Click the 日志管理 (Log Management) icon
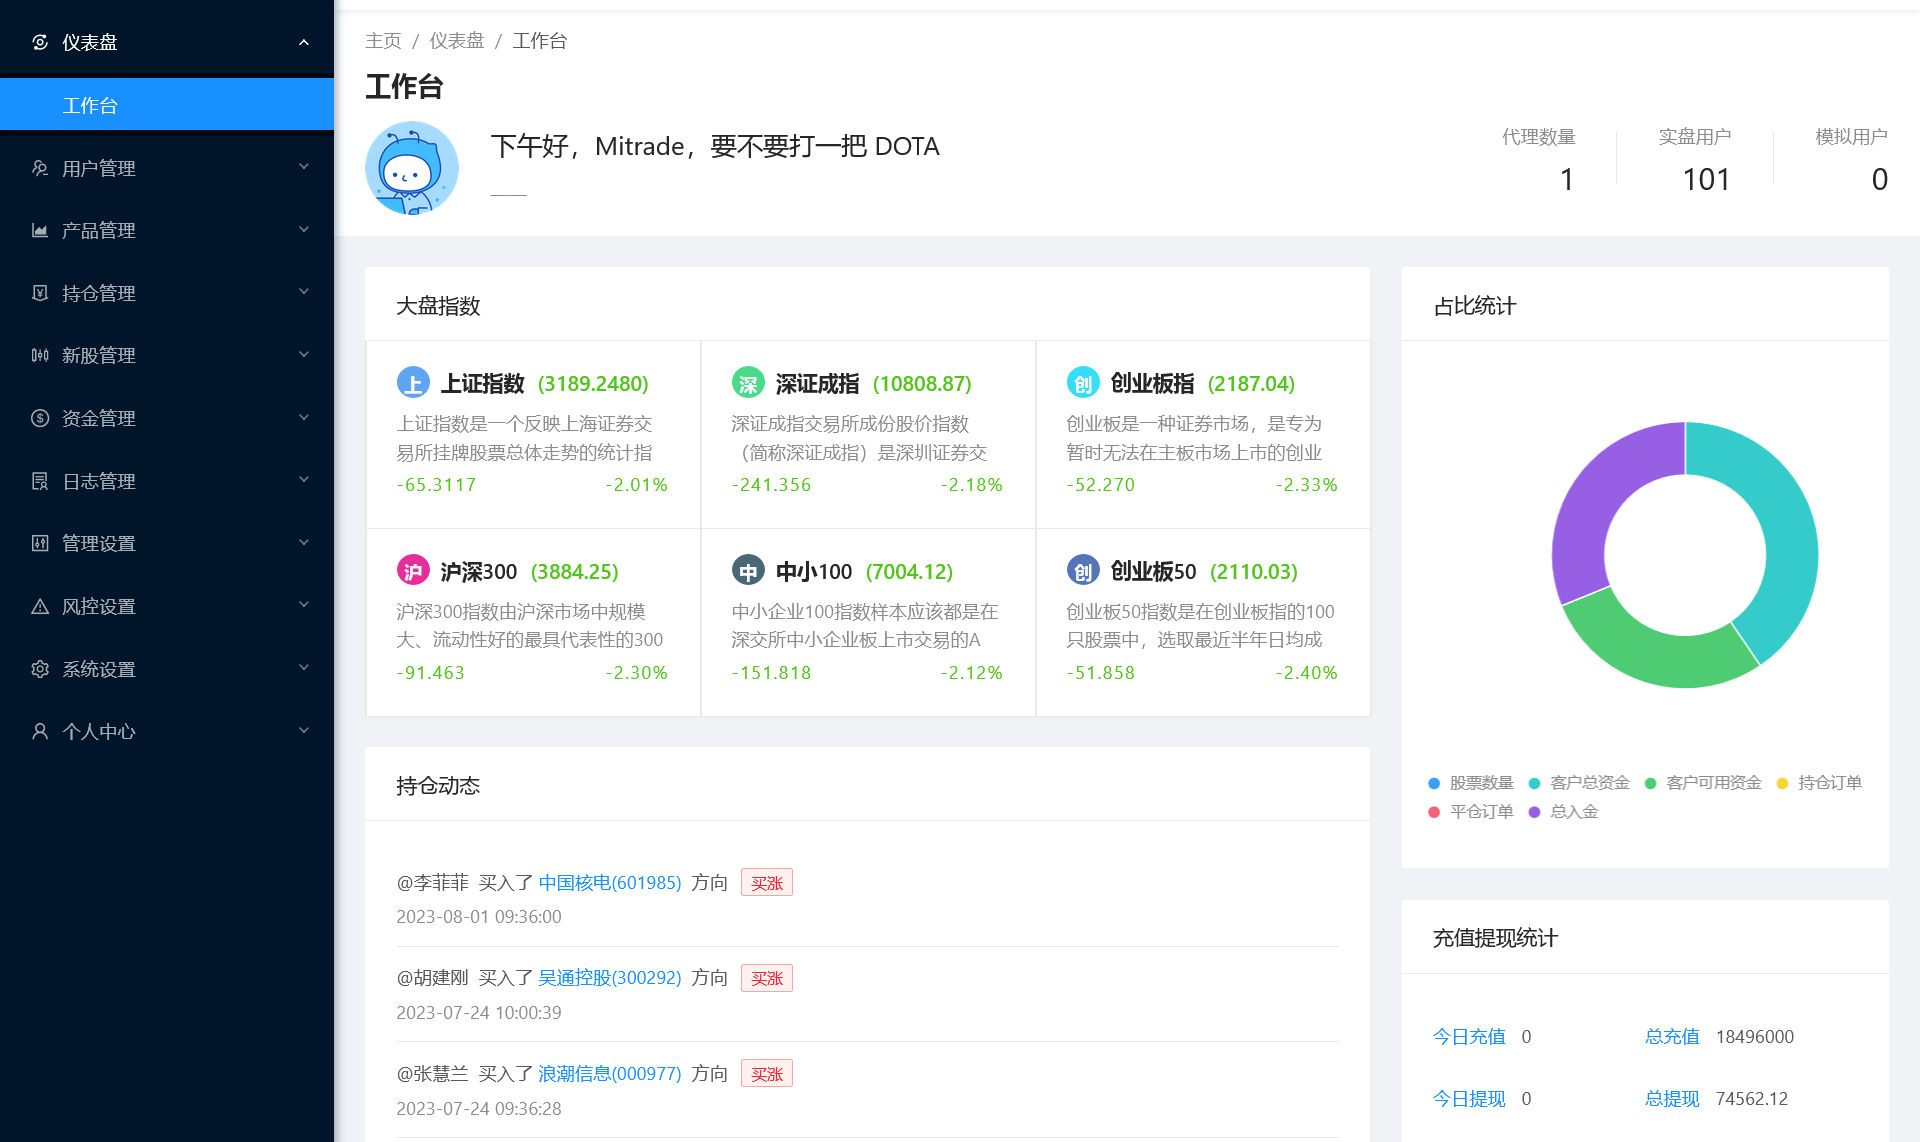This screenshot has width=1920, height=1142. click(x=40, y=480)
